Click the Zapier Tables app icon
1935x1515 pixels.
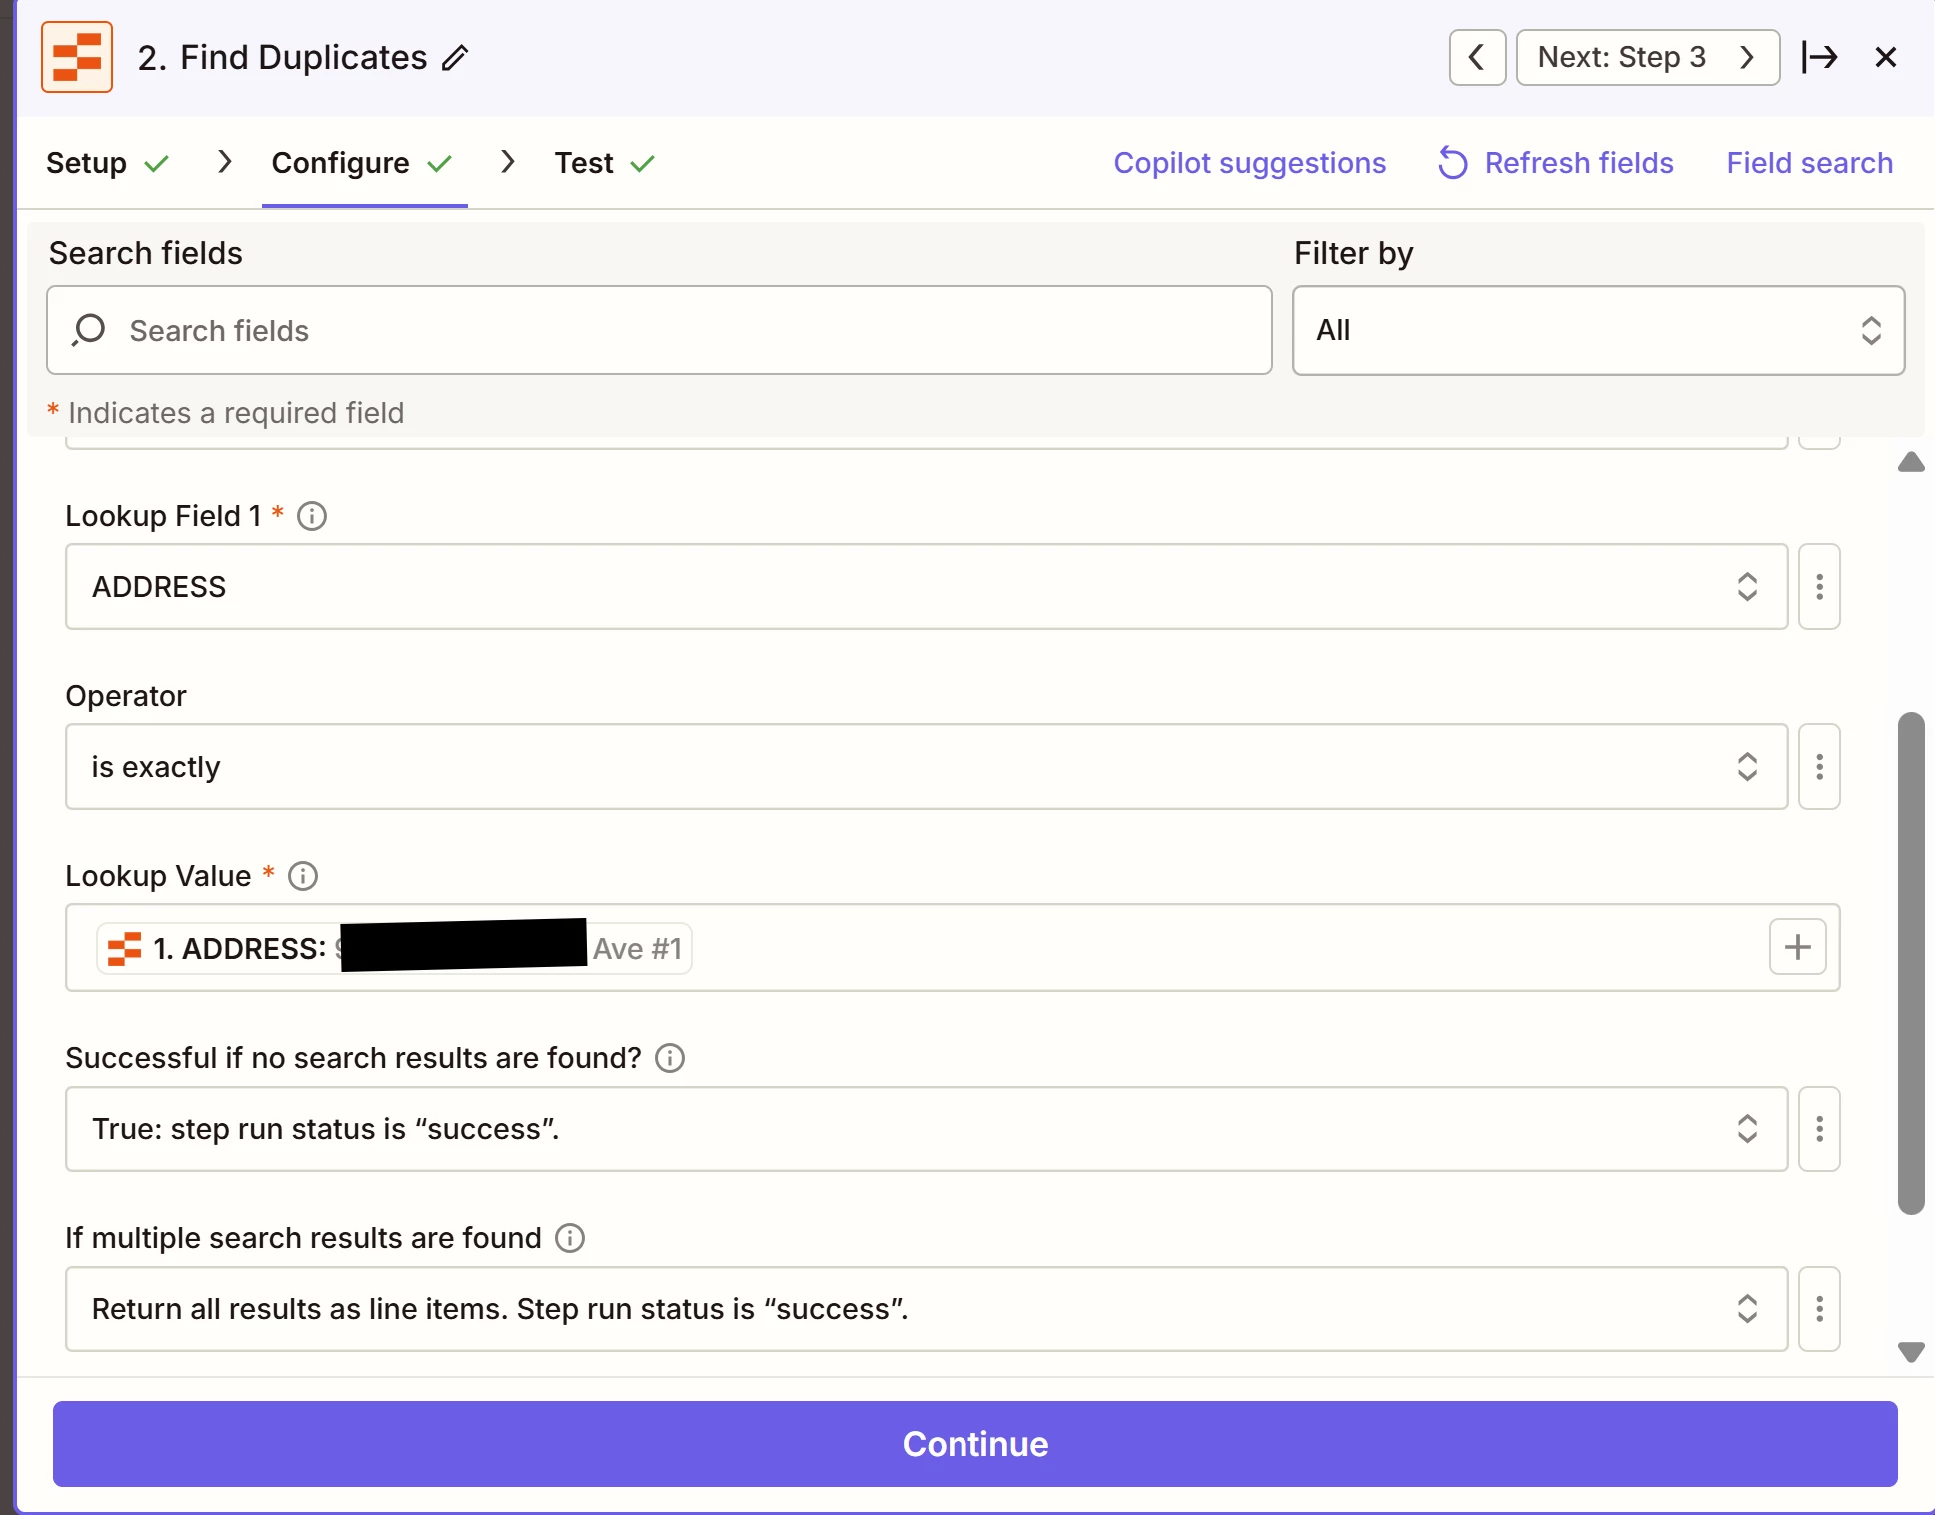[77, 57]
